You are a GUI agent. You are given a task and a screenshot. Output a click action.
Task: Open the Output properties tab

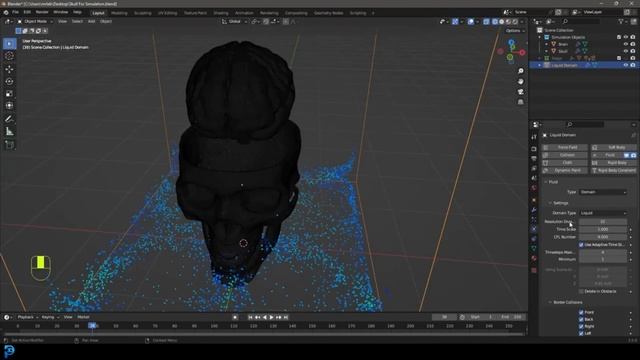coord(534,158)
